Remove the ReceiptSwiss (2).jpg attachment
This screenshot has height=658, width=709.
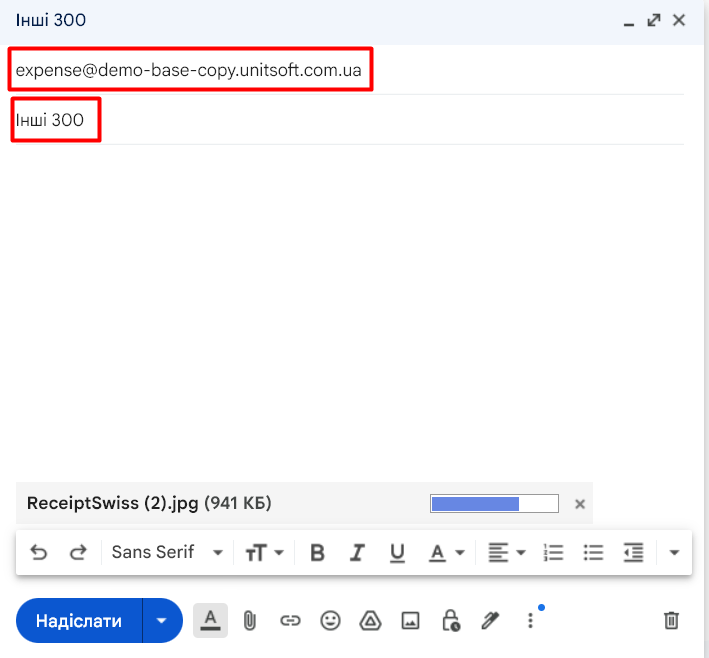point(580,504)
